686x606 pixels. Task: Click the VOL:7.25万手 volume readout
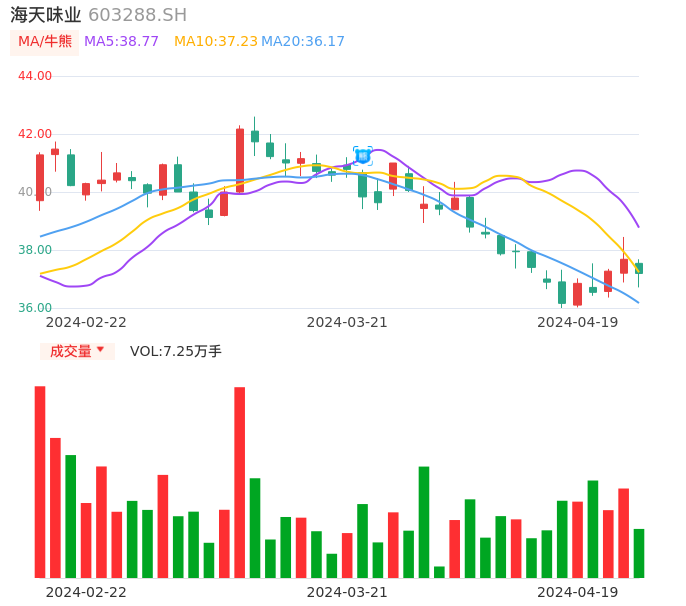[176, 351]
